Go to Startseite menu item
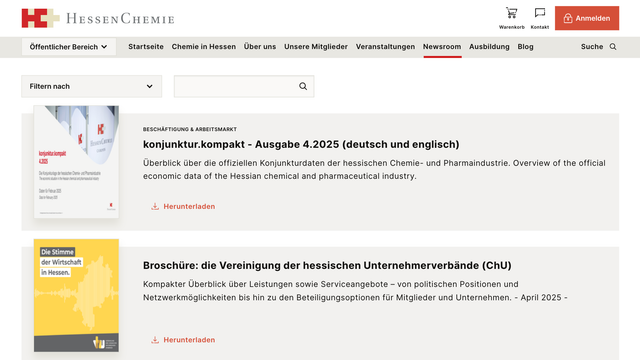 (x=146, y=47)
